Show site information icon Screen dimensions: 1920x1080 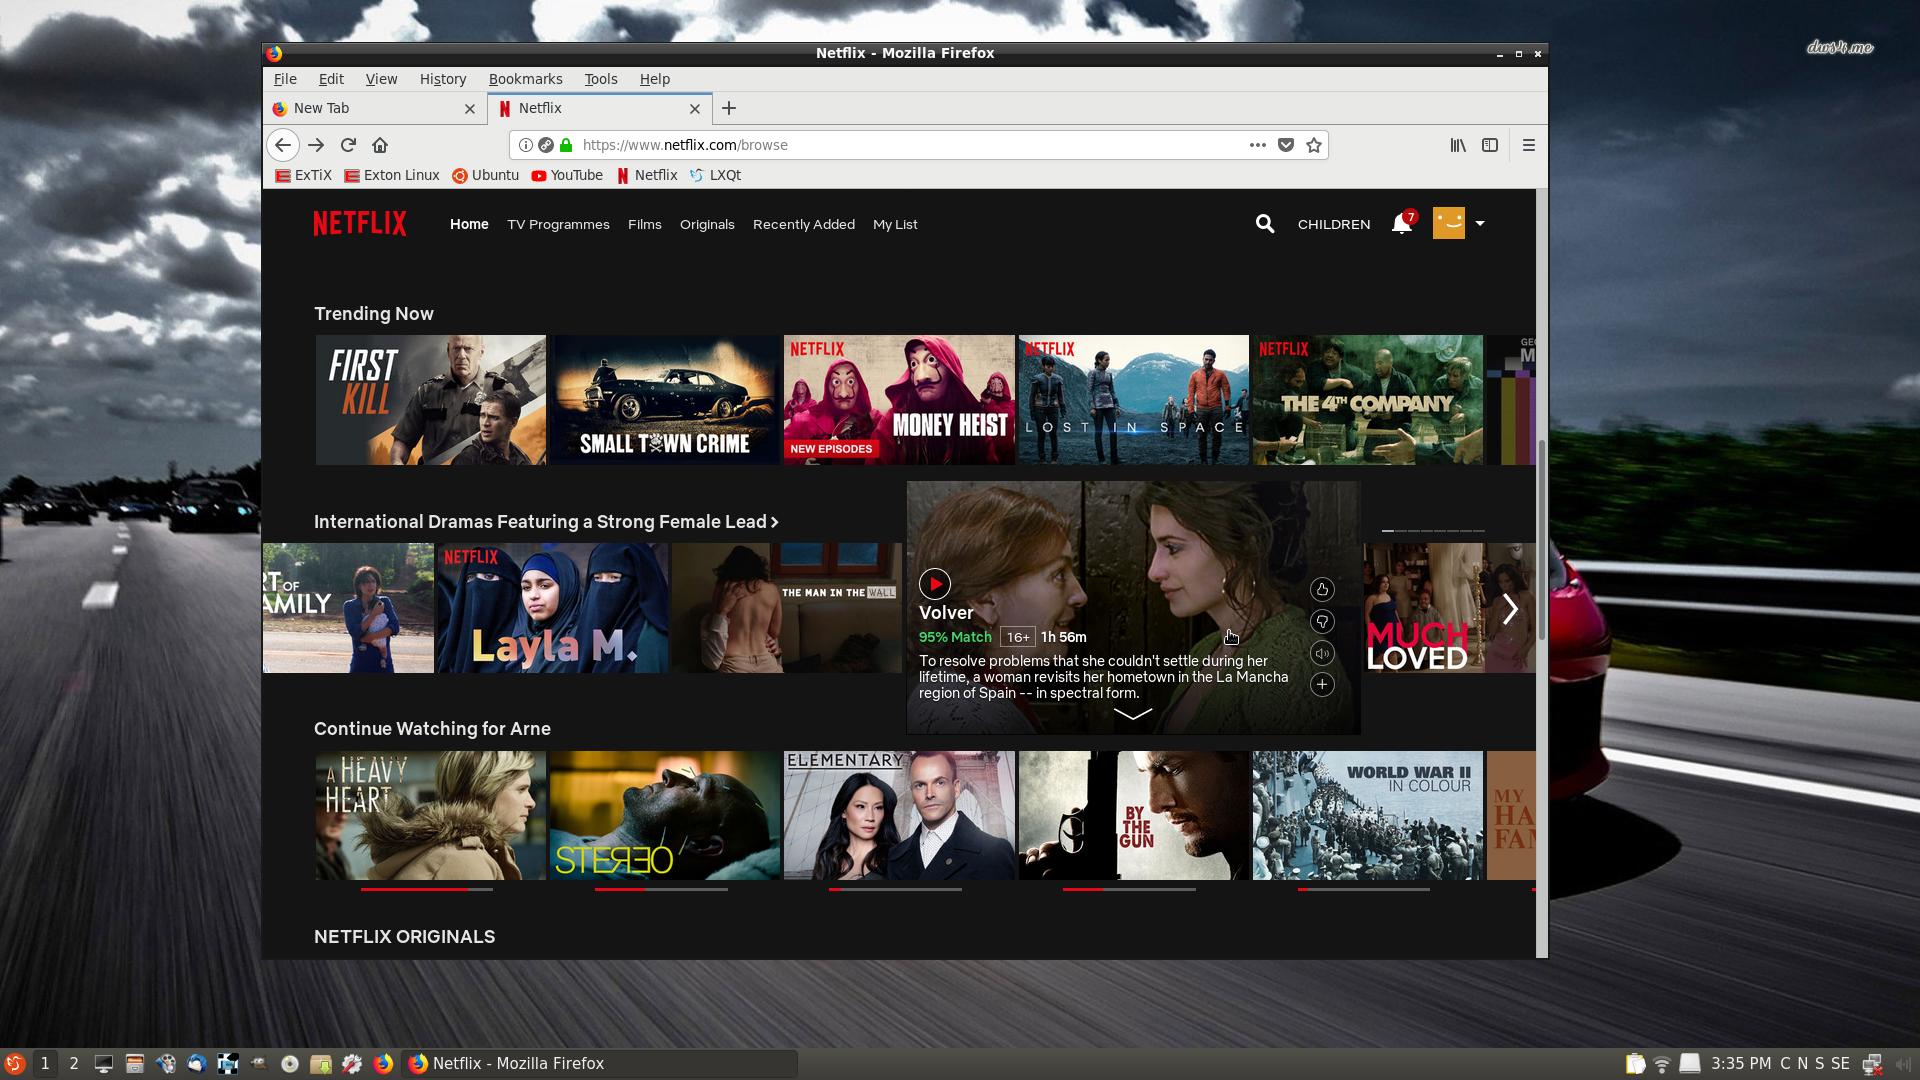pyautogui.click(x=525, y=145)
